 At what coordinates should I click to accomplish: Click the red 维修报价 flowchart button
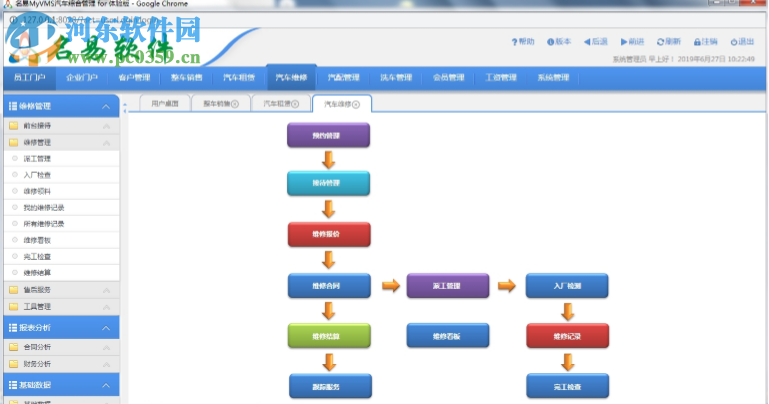coord(329,234)
